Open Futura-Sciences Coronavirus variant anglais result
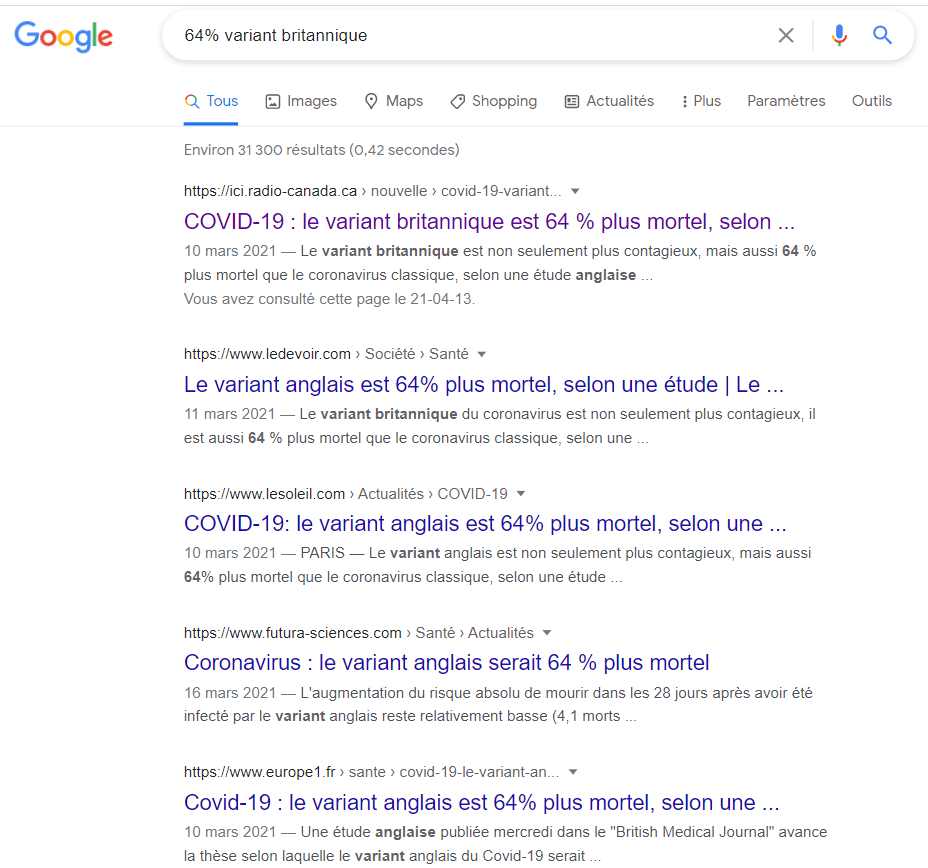Viewport: 928px width, 868px height. pyautogui.click(x=446, y=663)
